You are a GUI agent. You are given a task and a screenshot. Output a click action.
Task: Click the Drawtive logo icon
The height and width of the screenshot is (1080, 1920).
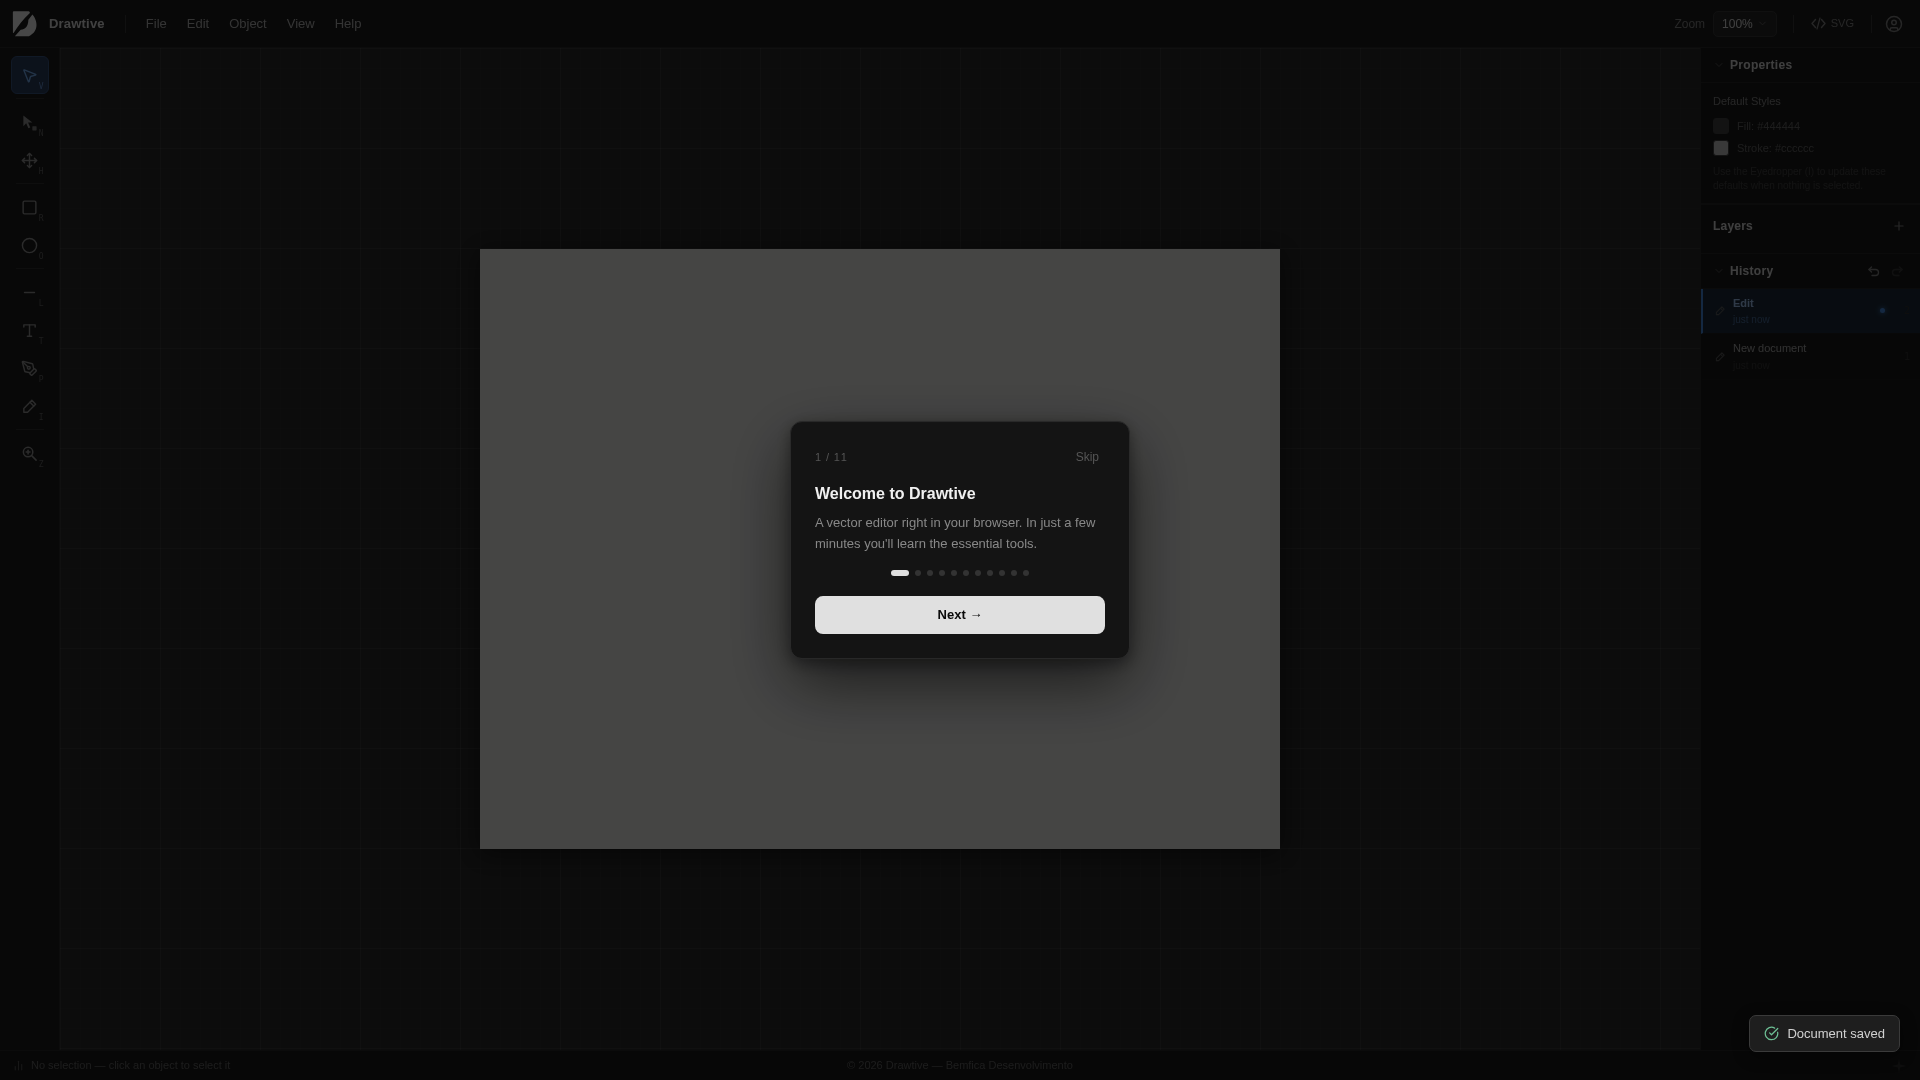coord(24,24)
